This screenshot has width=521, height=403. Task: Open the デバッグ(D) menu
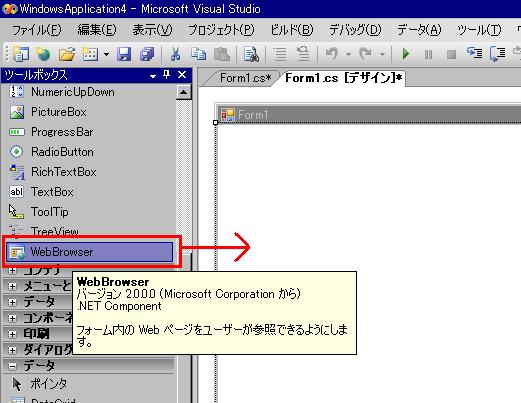(355, 30)
